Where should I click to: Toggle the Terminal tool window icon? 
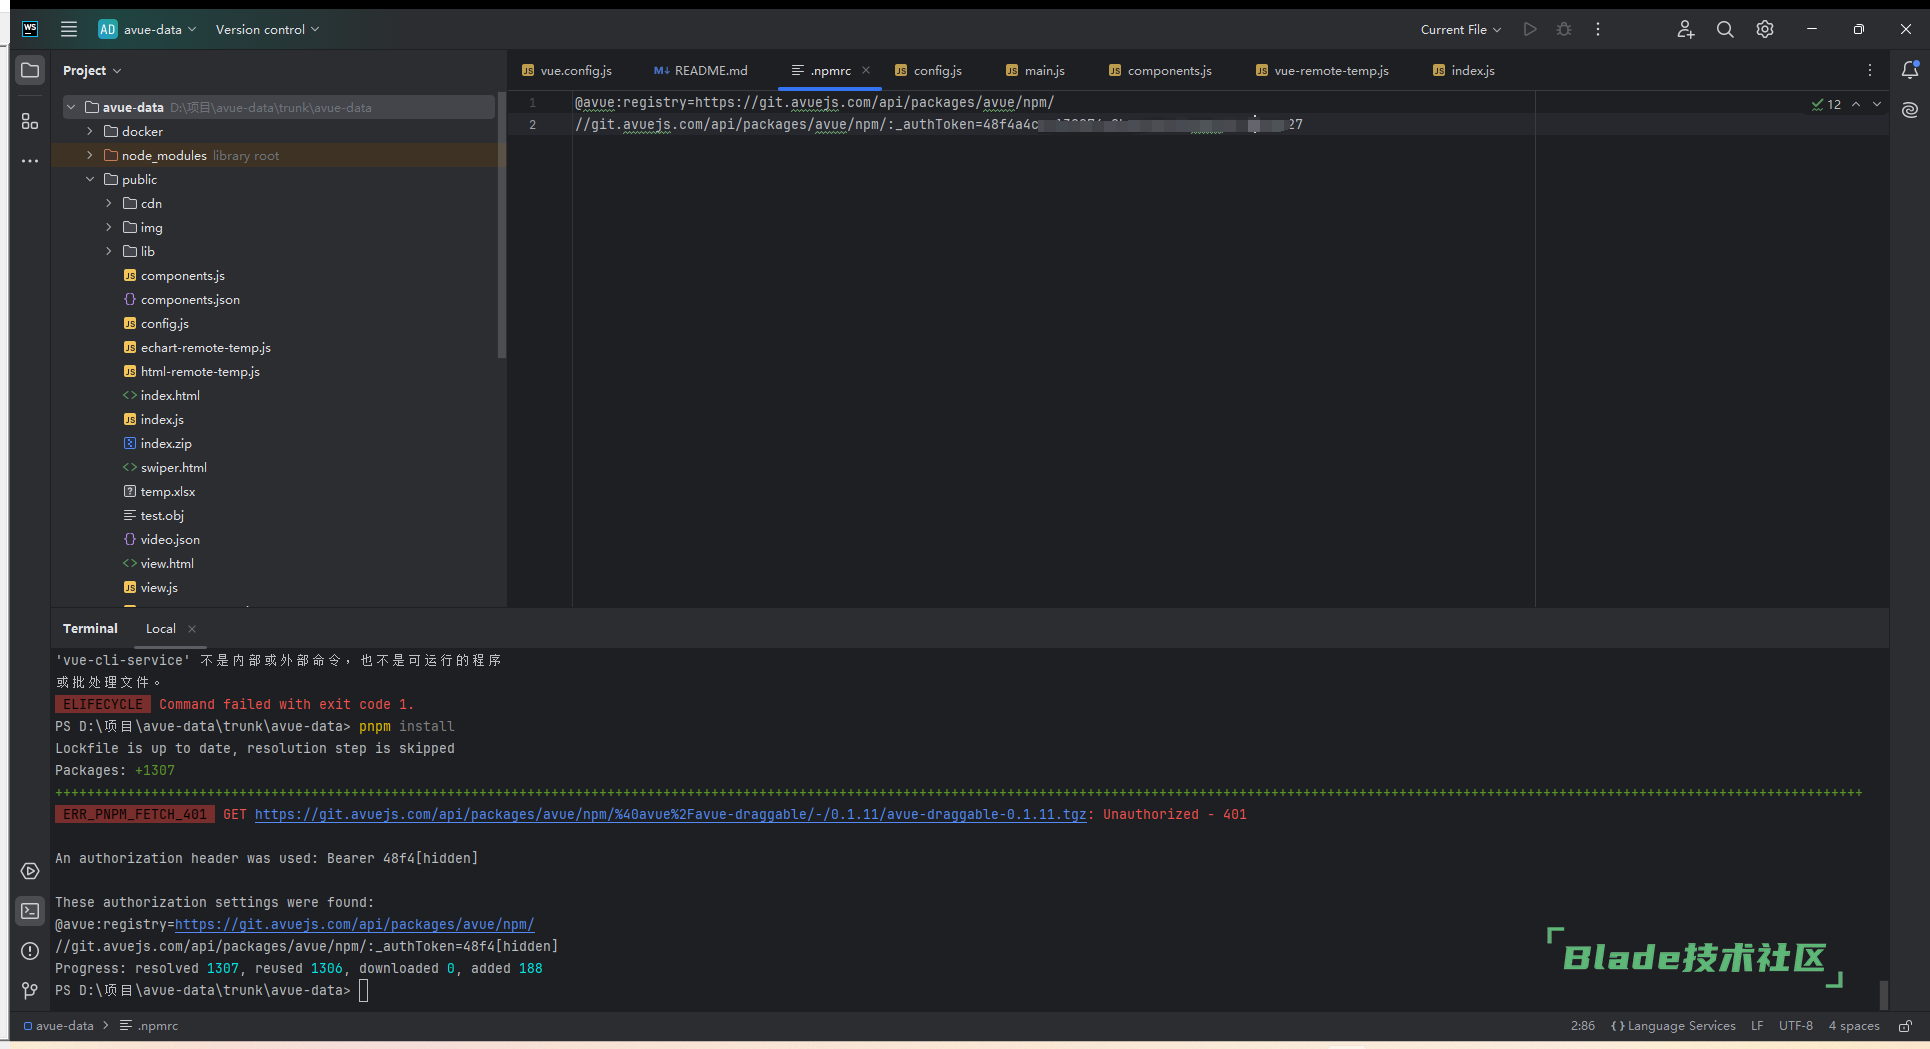tap(30, 911)
